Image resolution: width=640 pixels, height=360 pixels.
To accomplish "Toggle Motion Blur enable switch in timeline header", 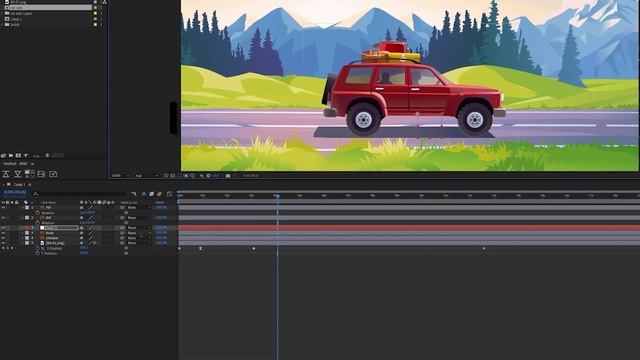I will pos(160,194).
